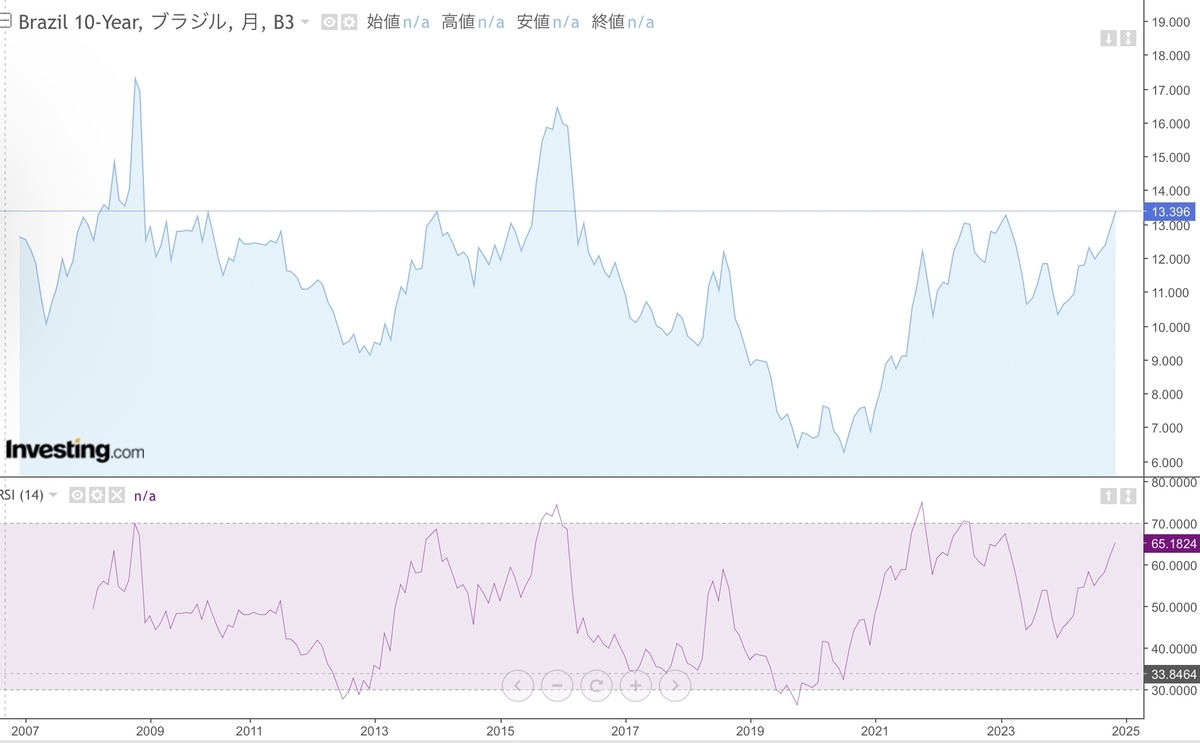Click the 2011 label on time axis

[250, 730]
